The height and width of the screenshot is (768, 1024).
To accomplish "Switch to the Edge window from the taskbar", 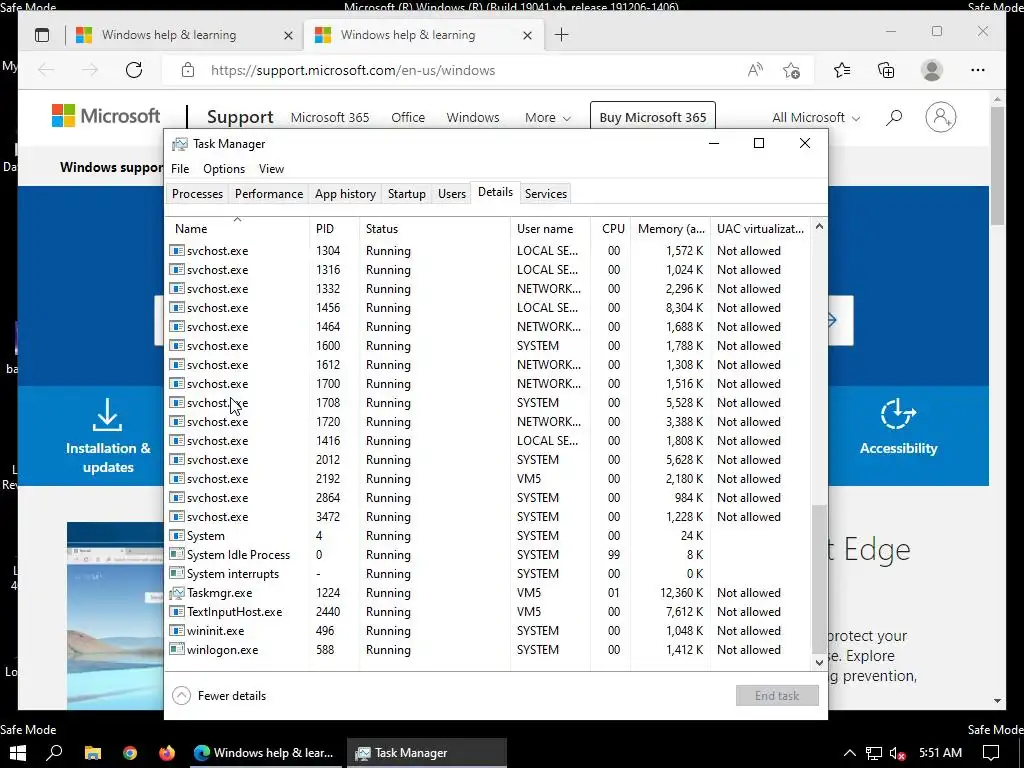I will [x=264, y=753].
